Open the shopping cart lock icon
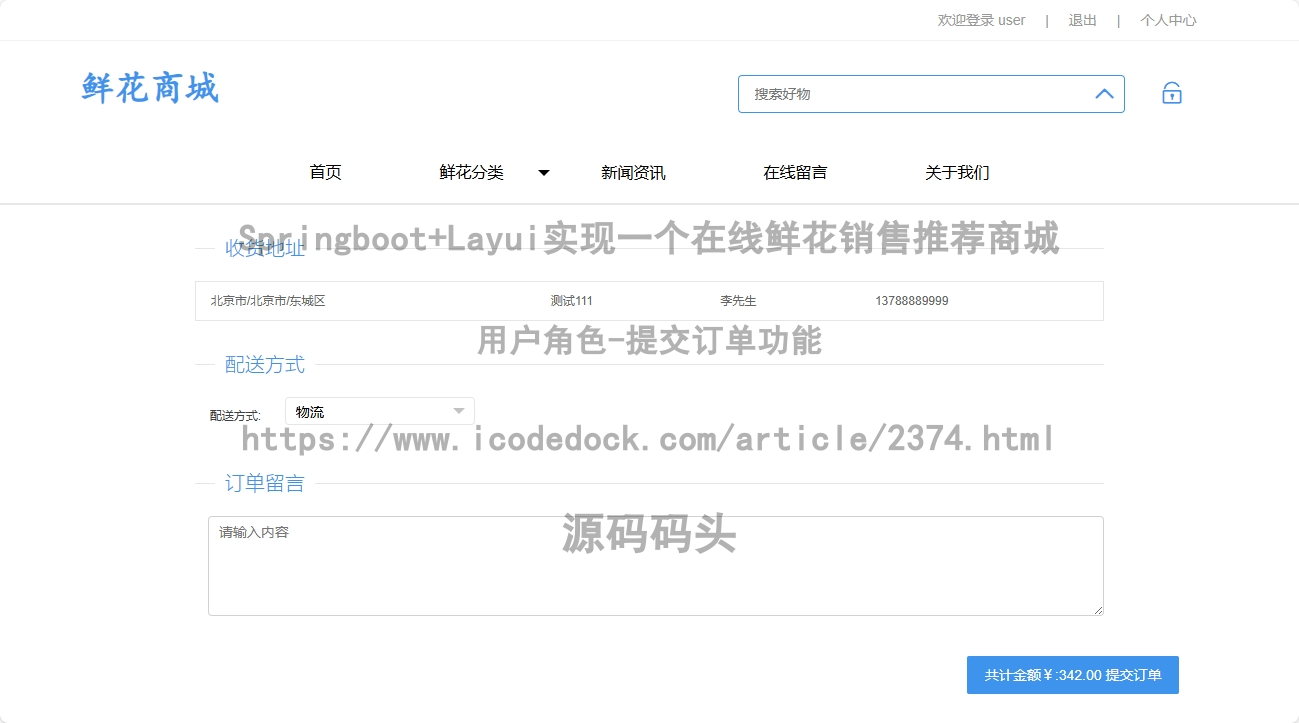The height and width of the screenshot is (723, 1299). point(1172,93)
